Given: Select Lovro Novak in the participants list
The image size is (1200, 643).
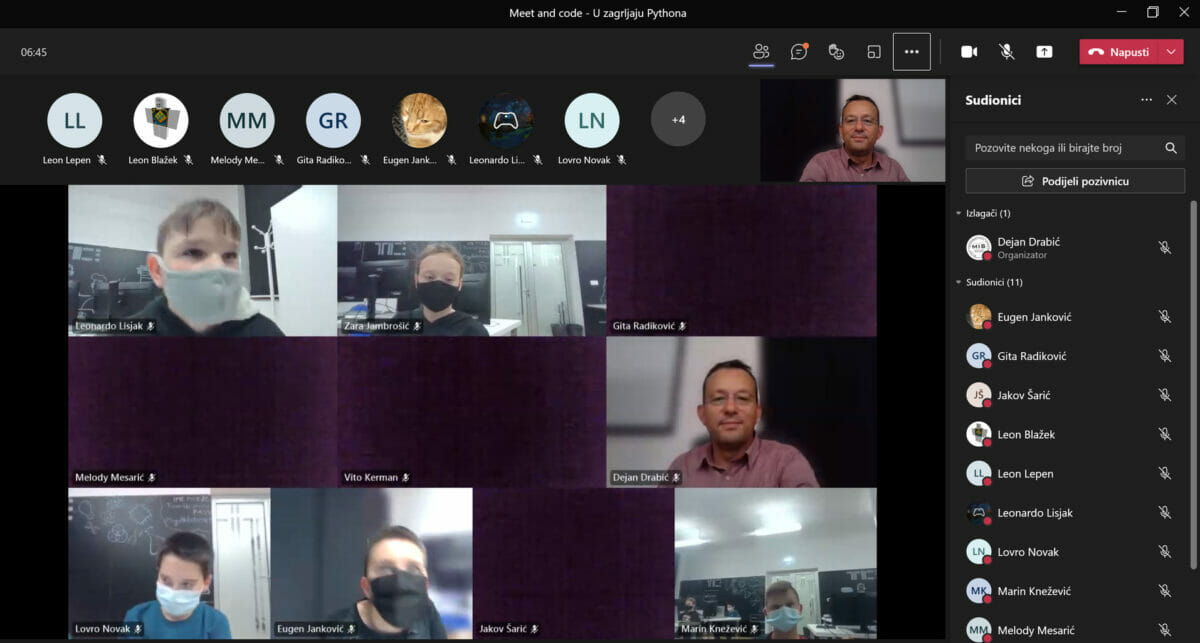Looking at the screenshot, I should tap(1027, 552).
